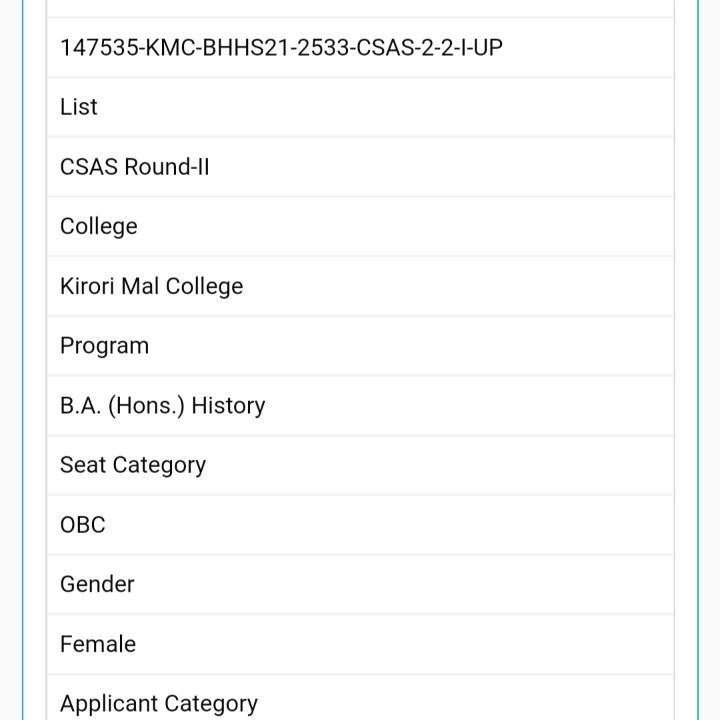Click the (Hons.) text in program value

146,406
